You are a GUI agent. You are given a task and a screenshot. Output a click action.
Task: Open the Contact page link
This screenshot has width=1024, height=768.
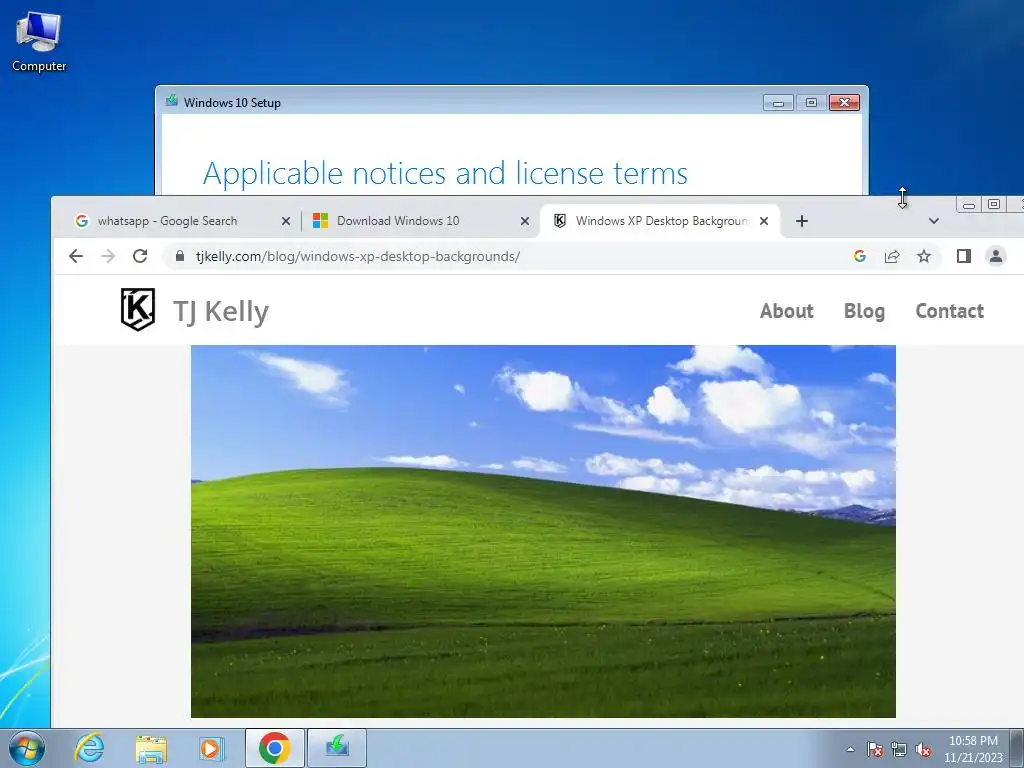[x=950, y=311]
